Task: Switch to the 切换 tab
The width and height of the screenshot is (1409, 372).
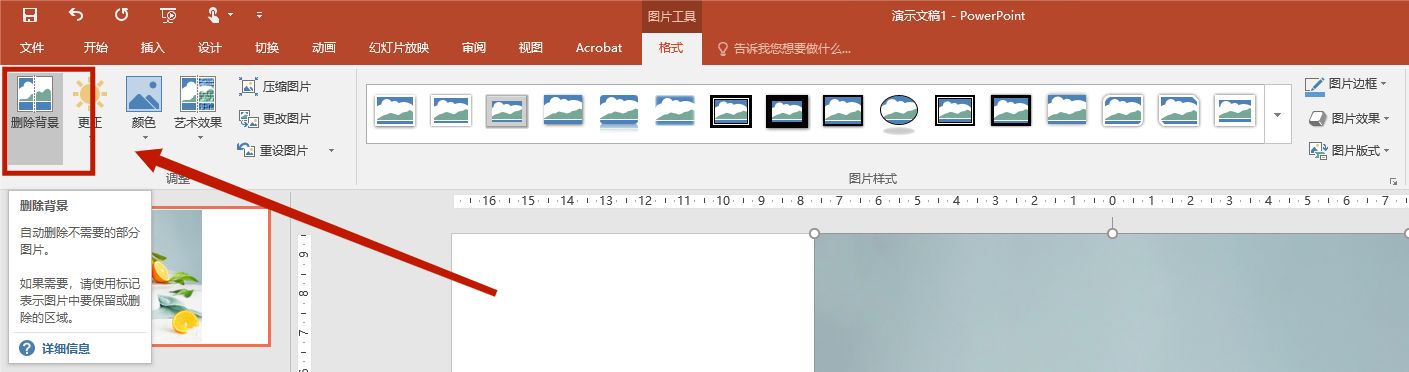Action: click(267, 48)
